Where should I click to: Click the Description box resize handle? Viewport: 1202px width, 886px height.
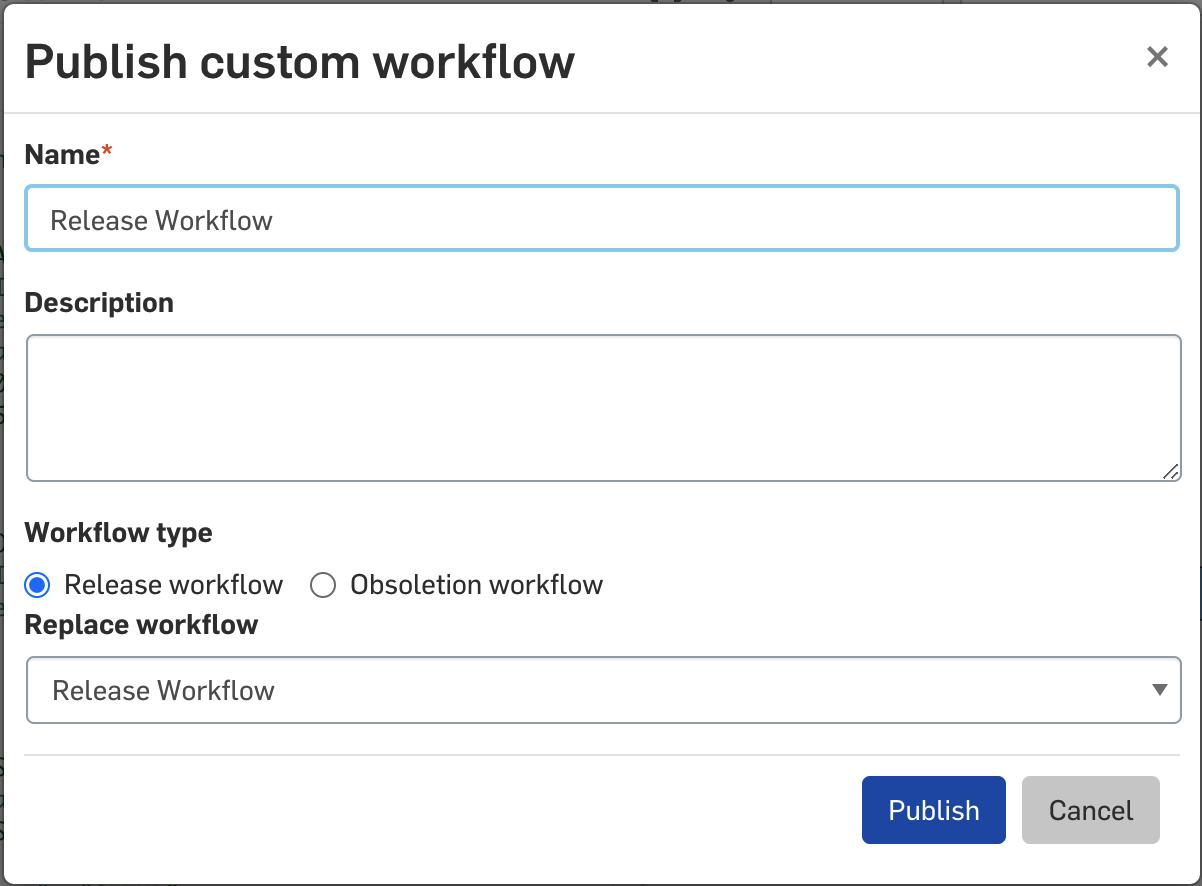point(1170,472)
